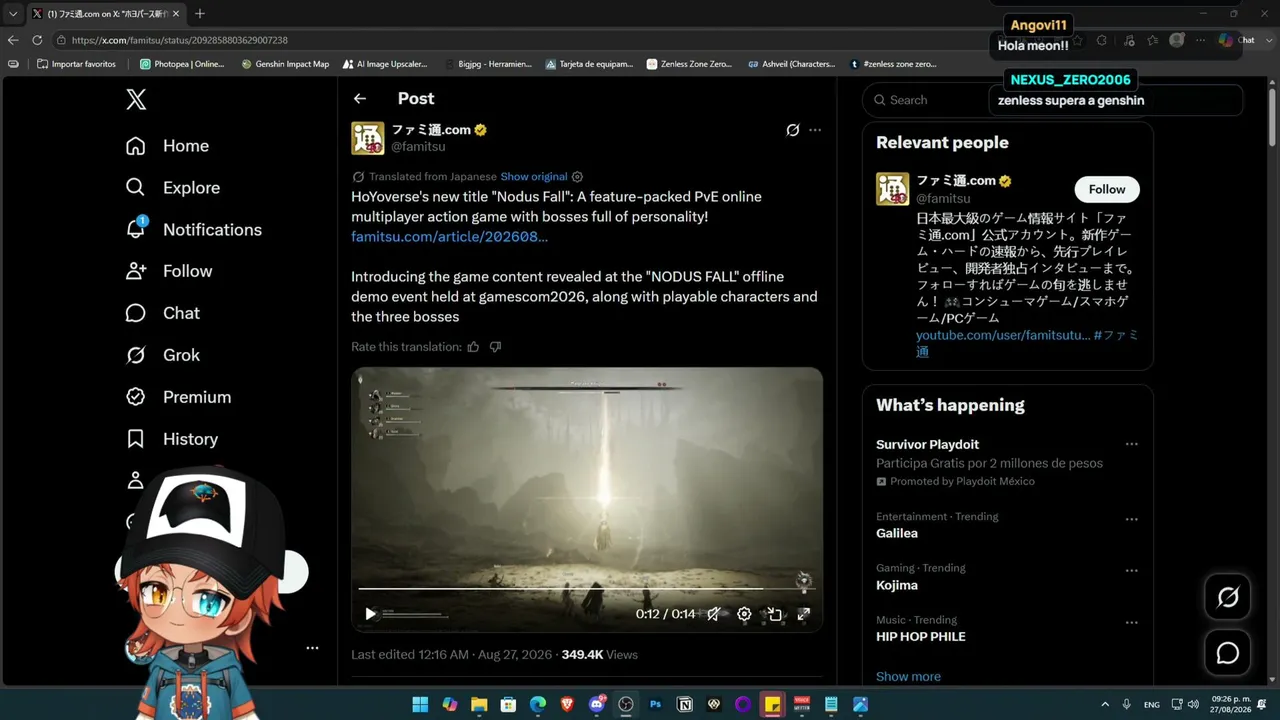This screenshot has width=1280, height=720.
Task: Open famitsu profile avatar in Relevant people
Action: point(892,189)
